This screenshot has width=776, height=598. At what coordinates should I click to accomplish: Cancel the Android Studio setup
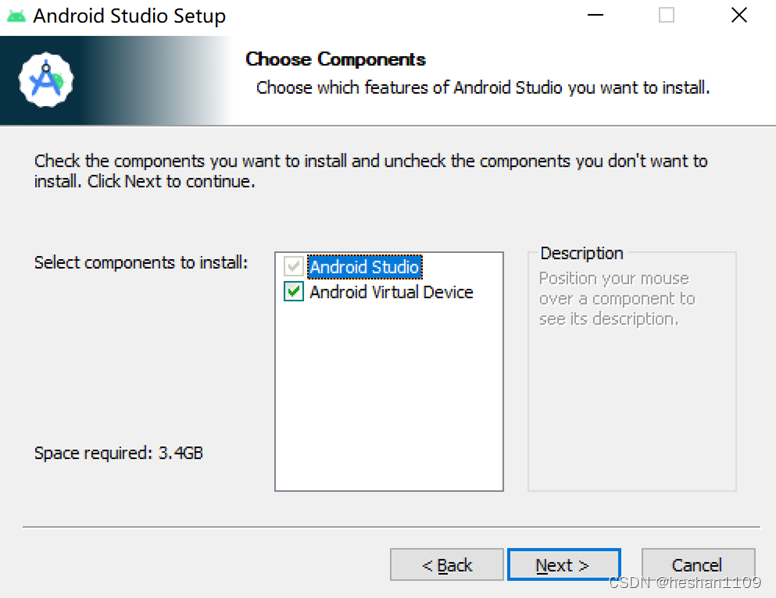(698, 564)
